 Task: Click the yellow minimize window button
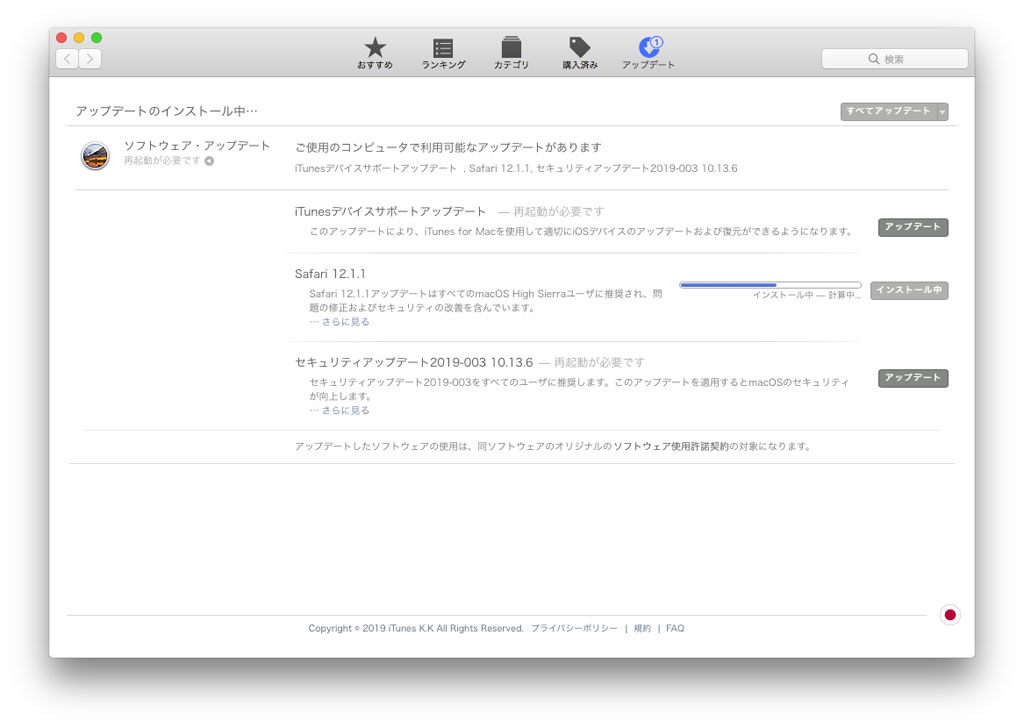click(79, 38)
